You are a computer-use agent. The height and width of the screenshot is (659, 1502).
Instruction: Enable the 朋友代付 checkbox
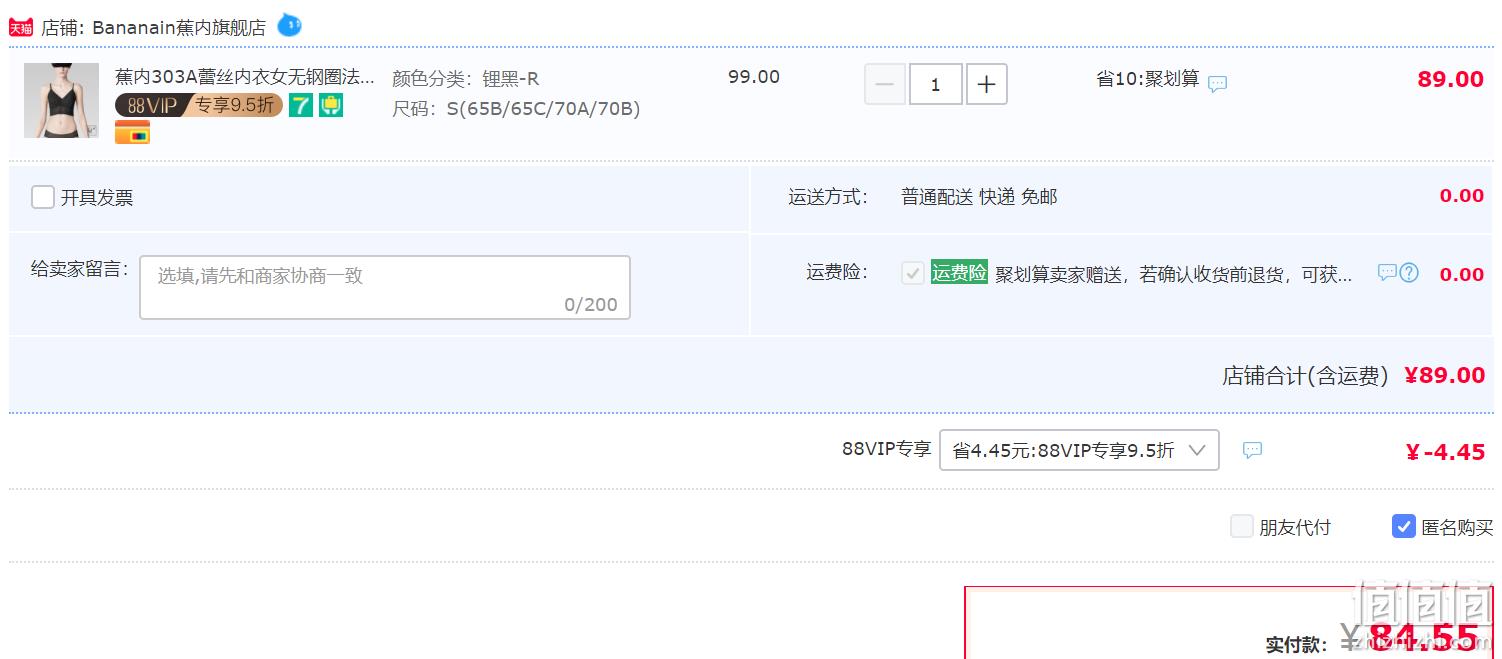[1241, 526]
